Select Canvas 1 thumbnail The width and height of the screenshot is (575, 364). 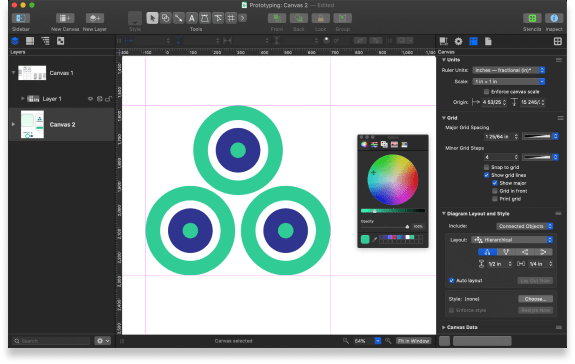click(x=32, y=73)
